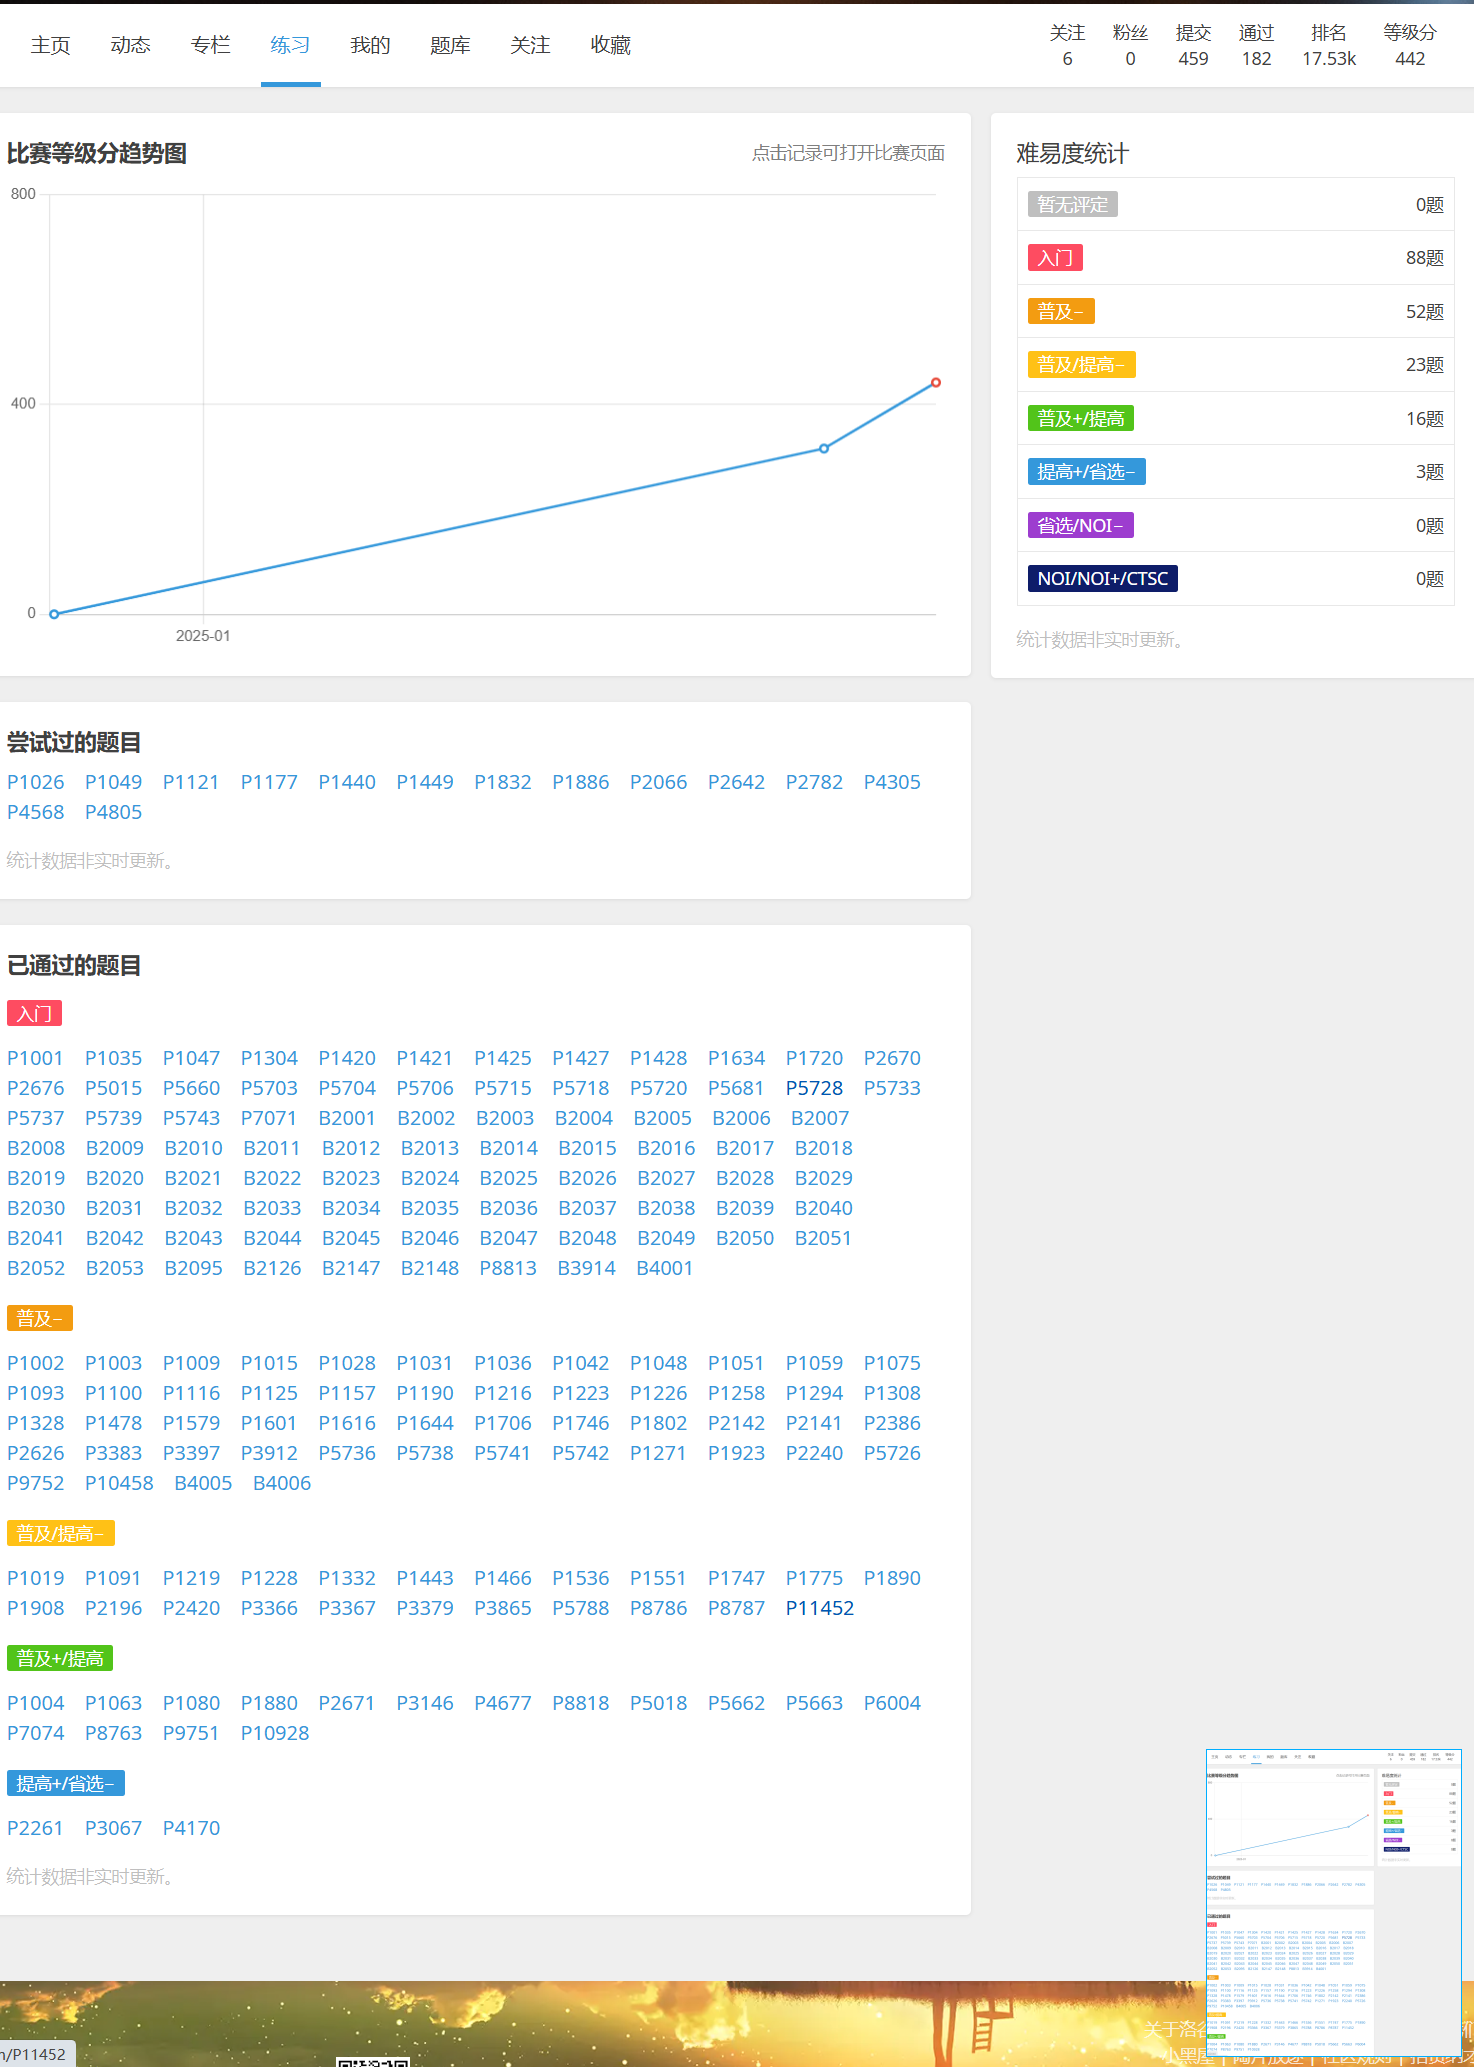The height and width of the screenshot is (2067, 1474).
Task: Open passed problem P1075
Action: click(x=892, y=1363)
